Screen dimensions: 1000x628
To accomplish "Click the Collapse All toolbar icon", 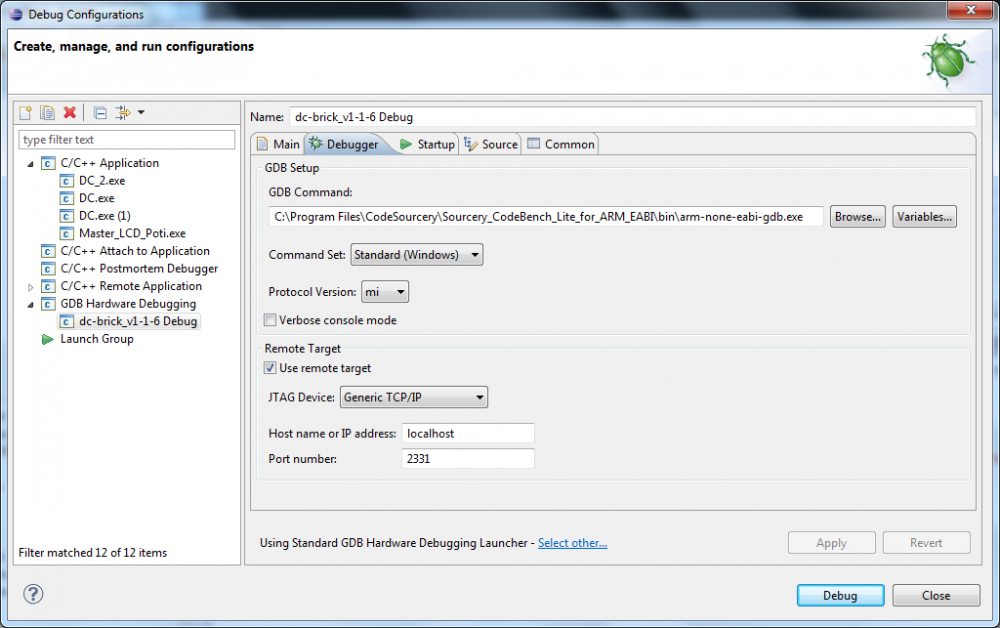I will [100, 113].
